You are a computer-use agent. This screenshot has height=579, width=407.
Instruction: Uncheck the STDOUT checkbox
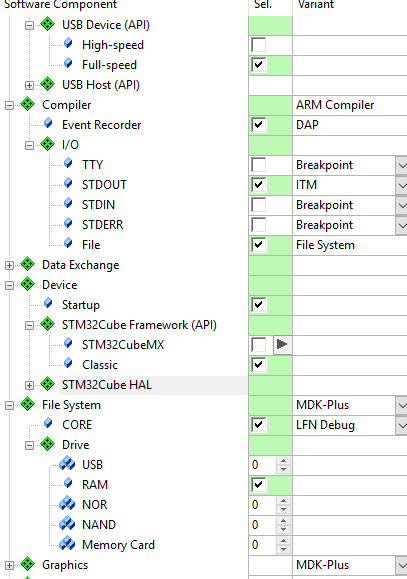click(258, 185)
